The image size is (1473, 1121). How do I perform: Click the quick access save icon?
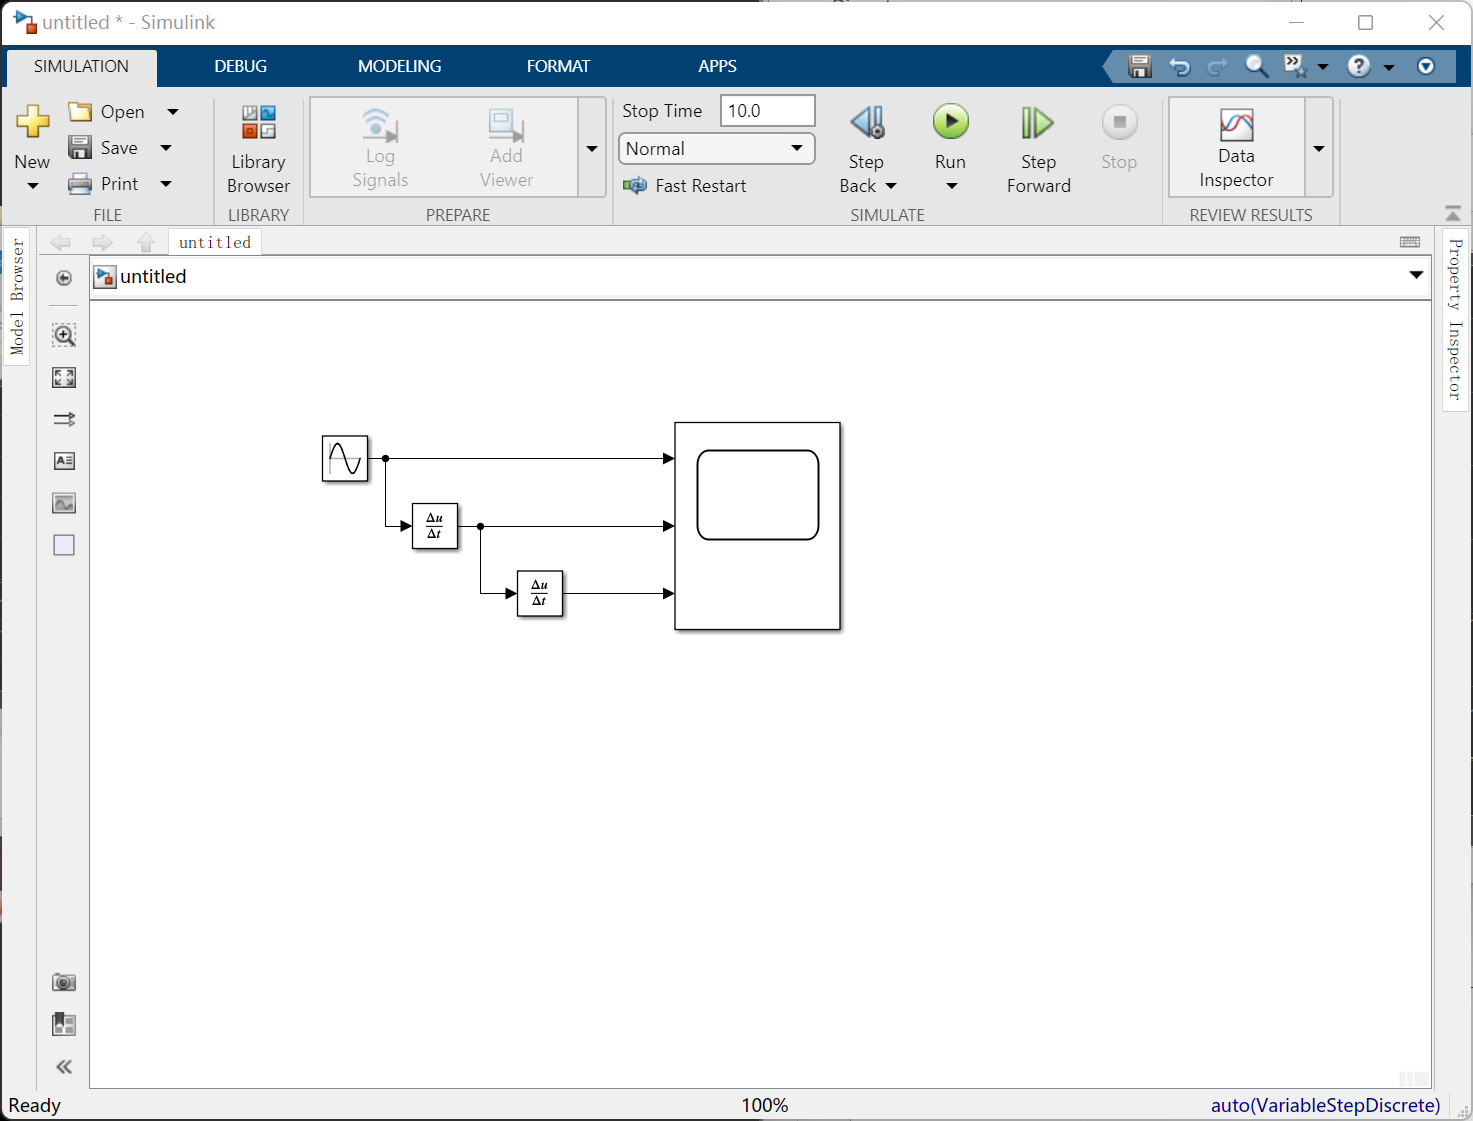coord(1140,66)
